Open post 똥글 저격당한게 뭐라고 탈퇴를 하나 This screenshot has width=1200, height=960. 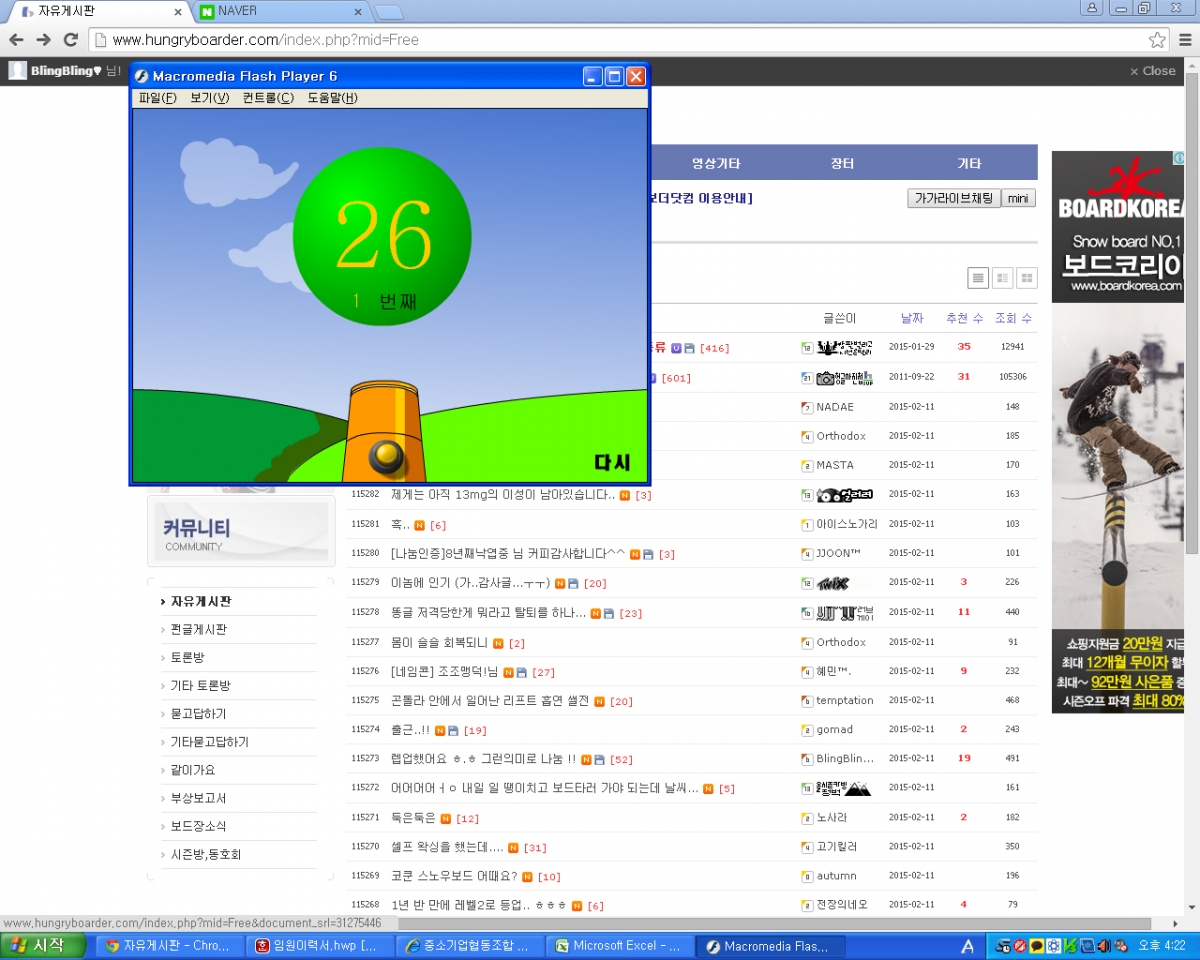coord(488,613)
